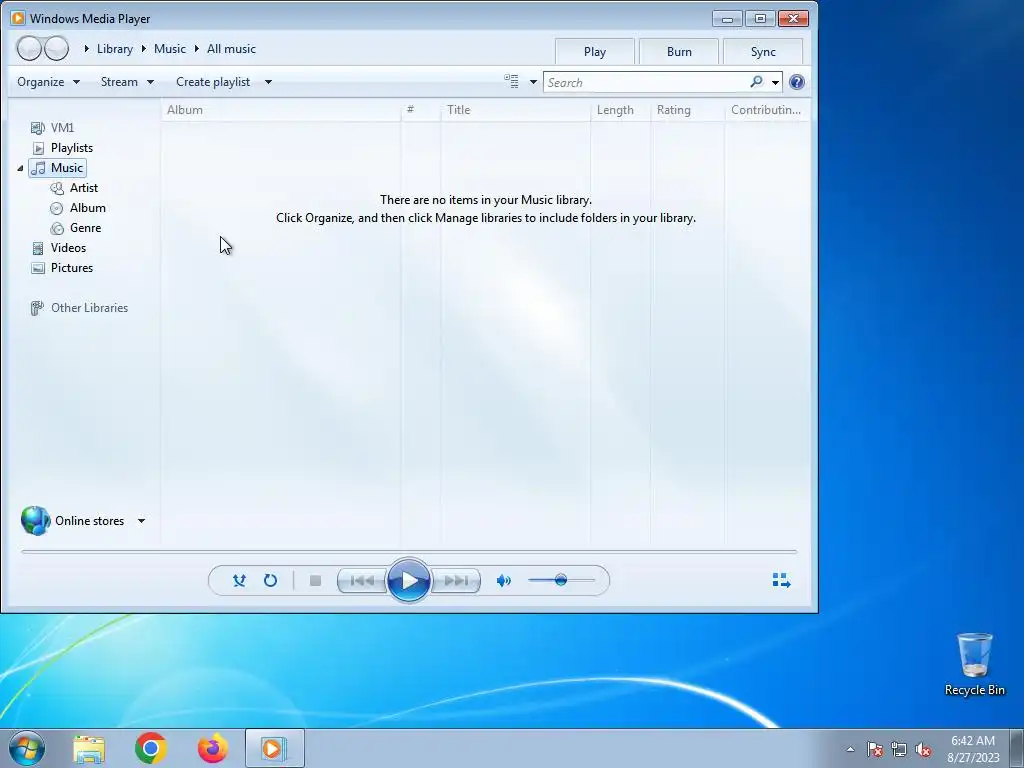This screenshot has width=1024, height=768.
Task: Select Other Libraries in navigation pane
Action: coord(79,308)
